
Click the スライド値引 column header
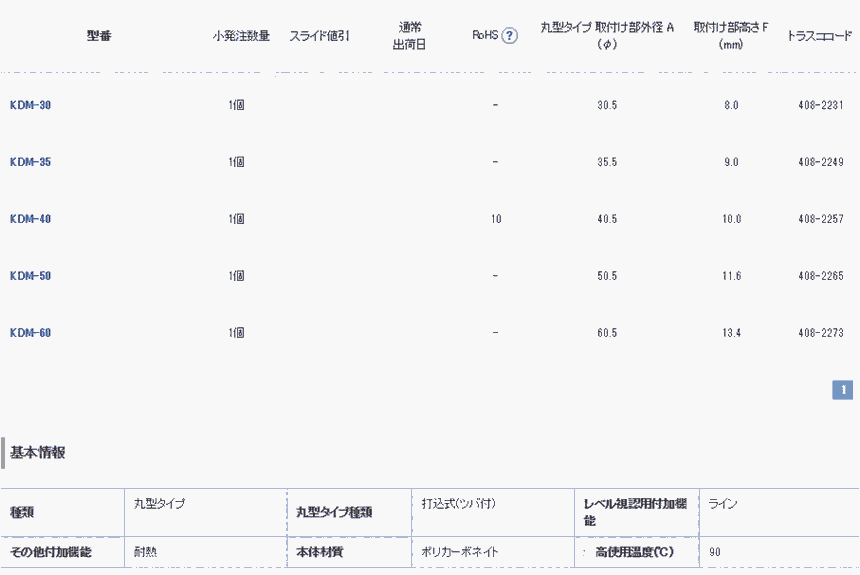click(319, 36)
